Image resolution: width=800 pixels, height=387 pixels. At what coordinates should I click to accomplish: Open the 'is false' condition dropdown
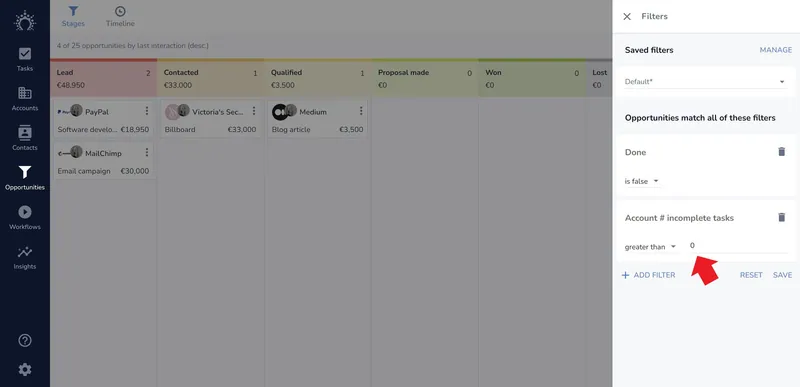tap(642, 181)
